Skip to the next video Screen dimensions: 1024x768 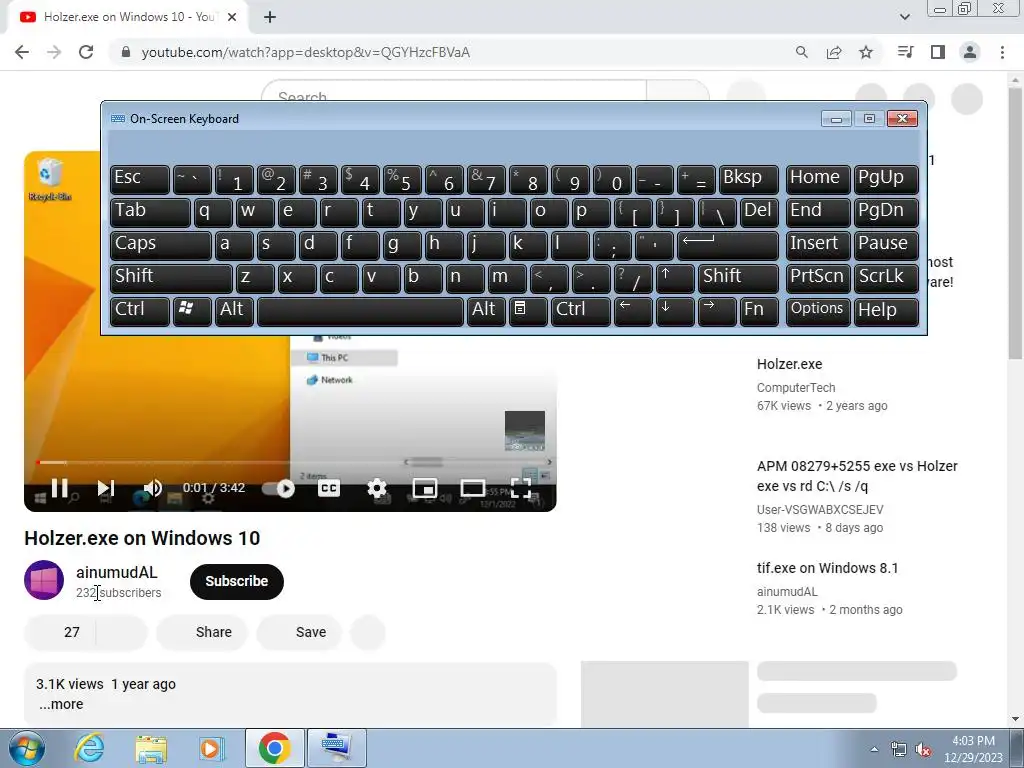(x=106, y=488)
